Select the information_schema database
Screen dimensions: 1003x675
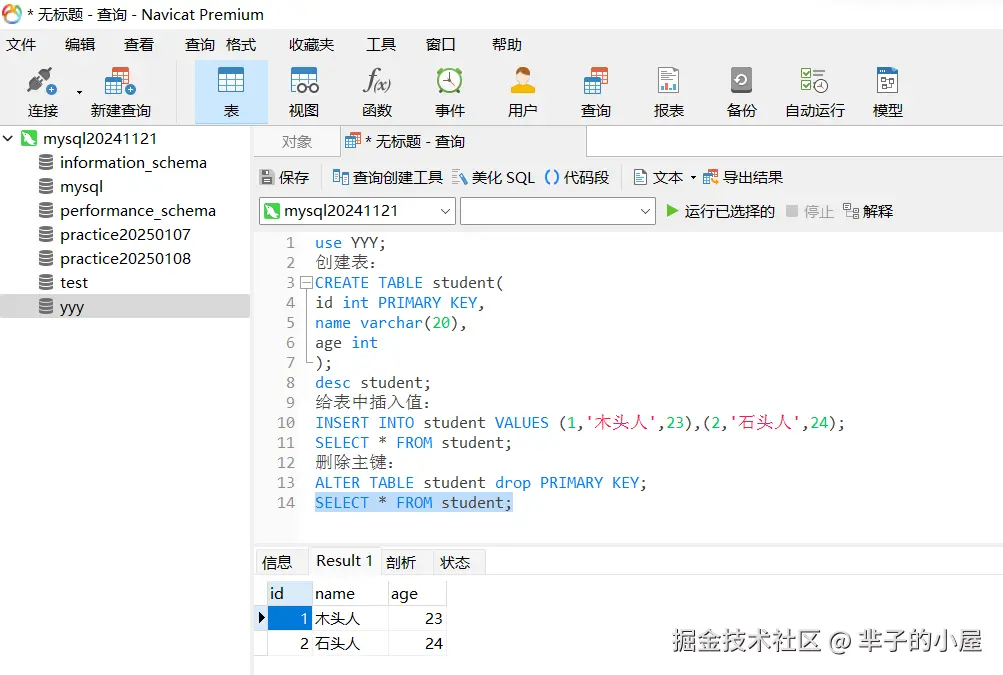[133, 163]
